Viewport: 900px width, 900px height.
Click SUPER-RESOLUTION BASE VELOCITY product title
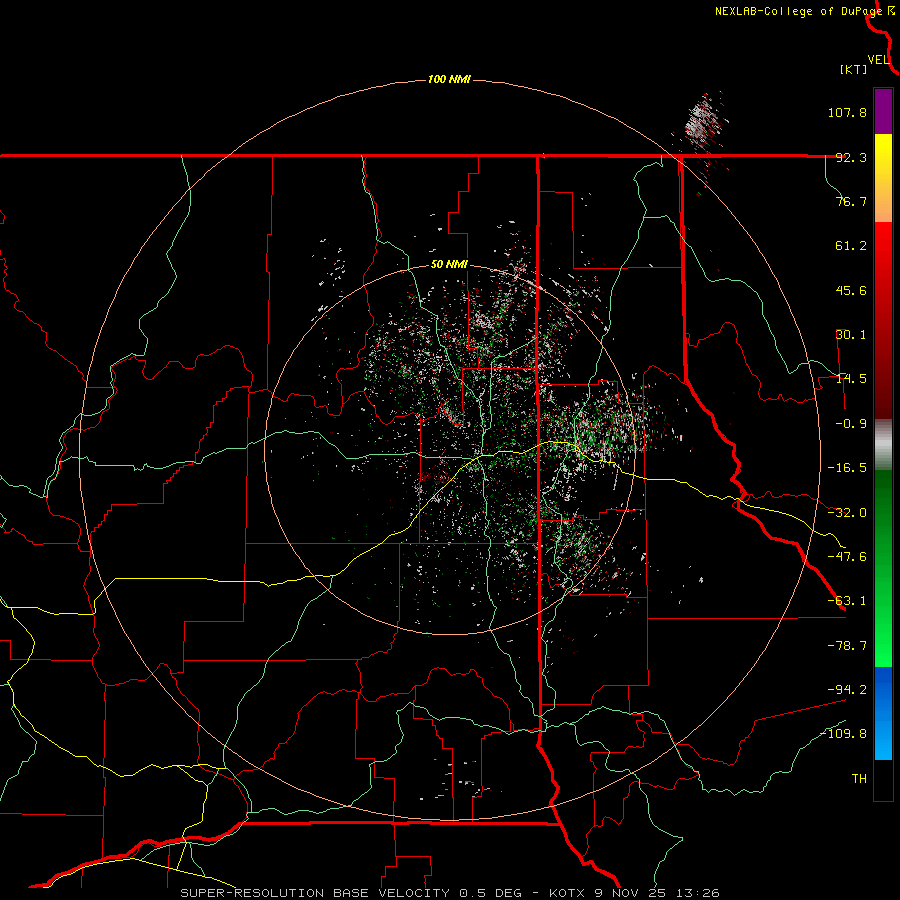317,893
